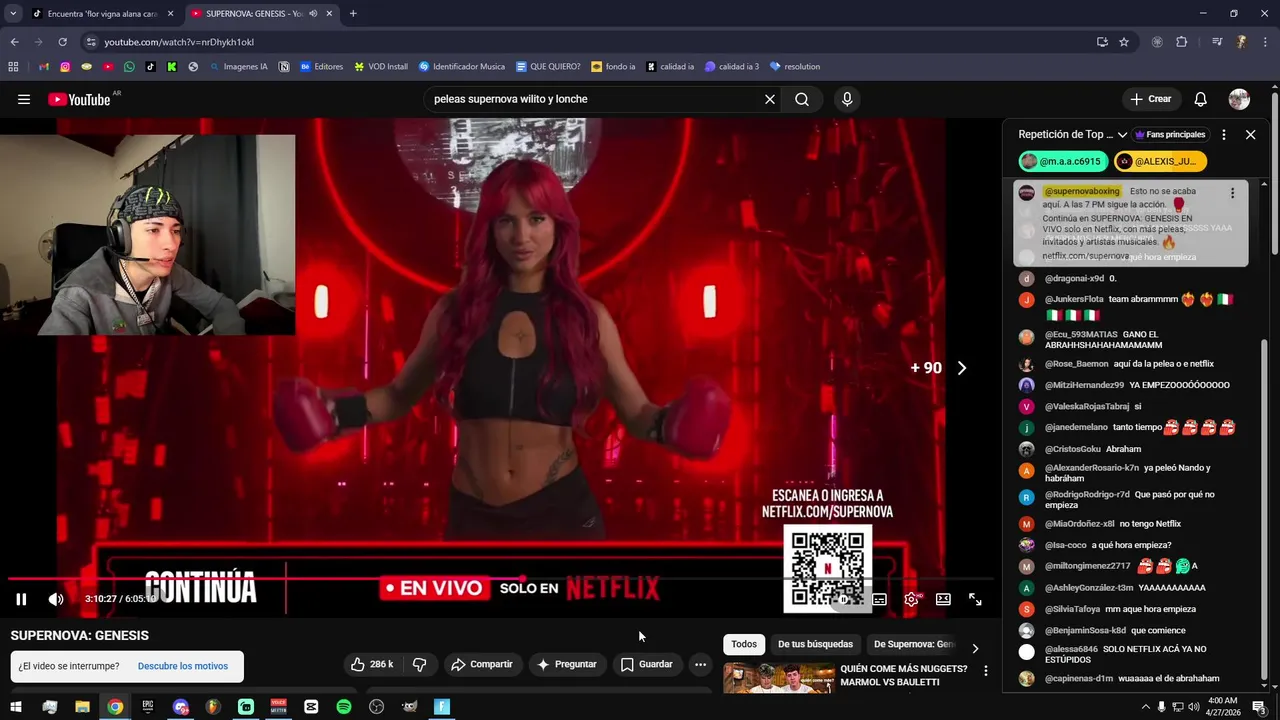
Task: Open options for Marmol vs Bauletti video
Action: 985,671
